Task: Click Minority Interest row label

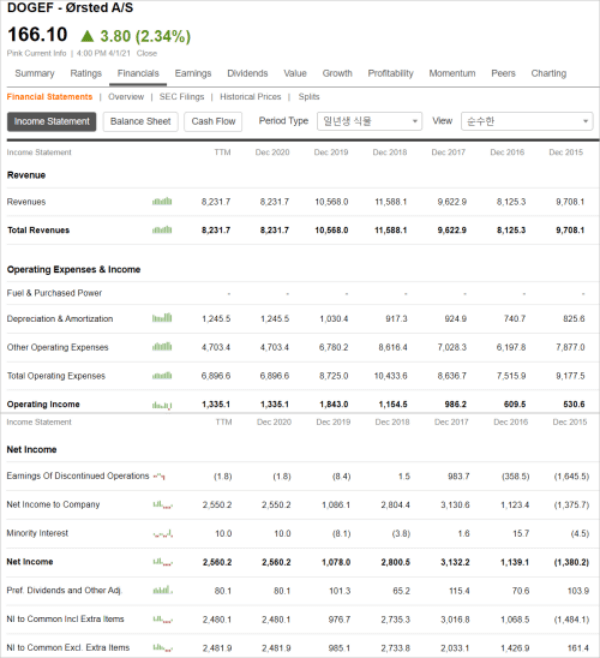Action: tap(37, 533)
